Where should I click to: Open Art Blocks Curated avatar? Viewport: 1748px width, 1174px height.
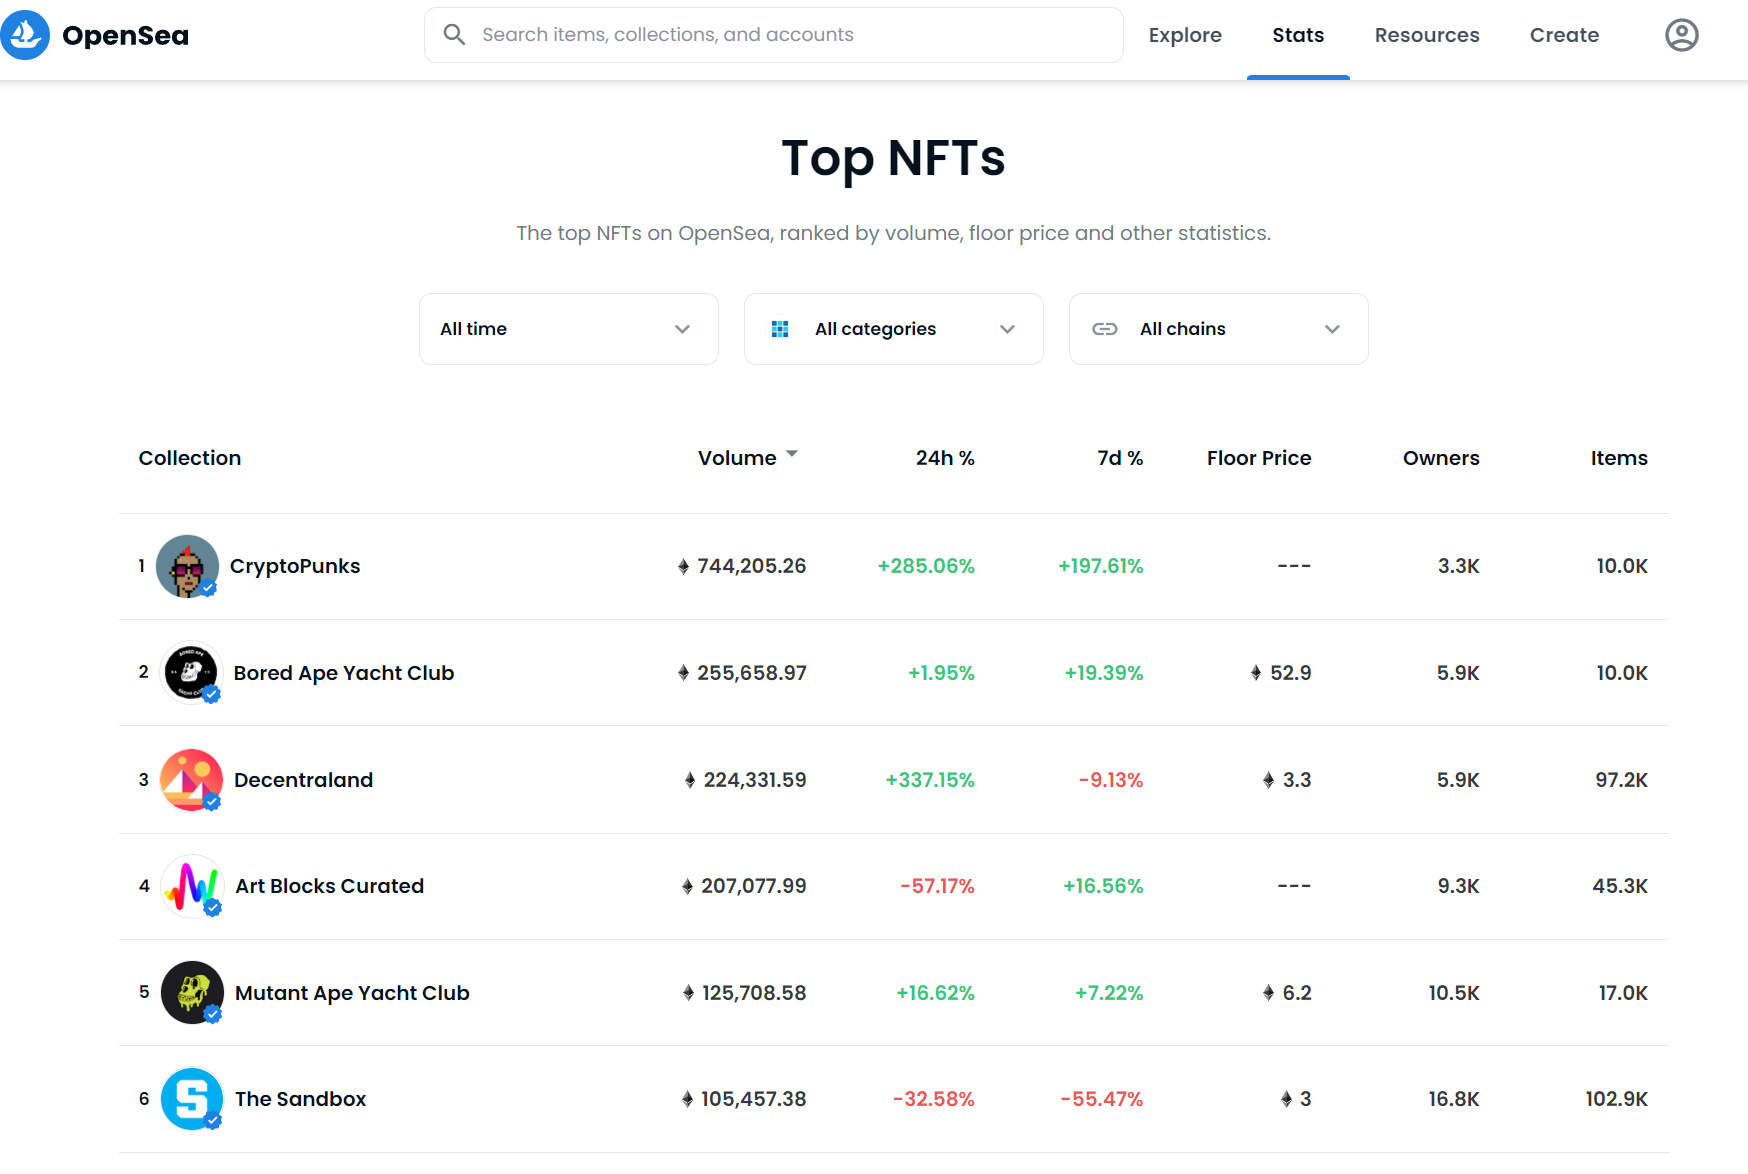(191, 886)
